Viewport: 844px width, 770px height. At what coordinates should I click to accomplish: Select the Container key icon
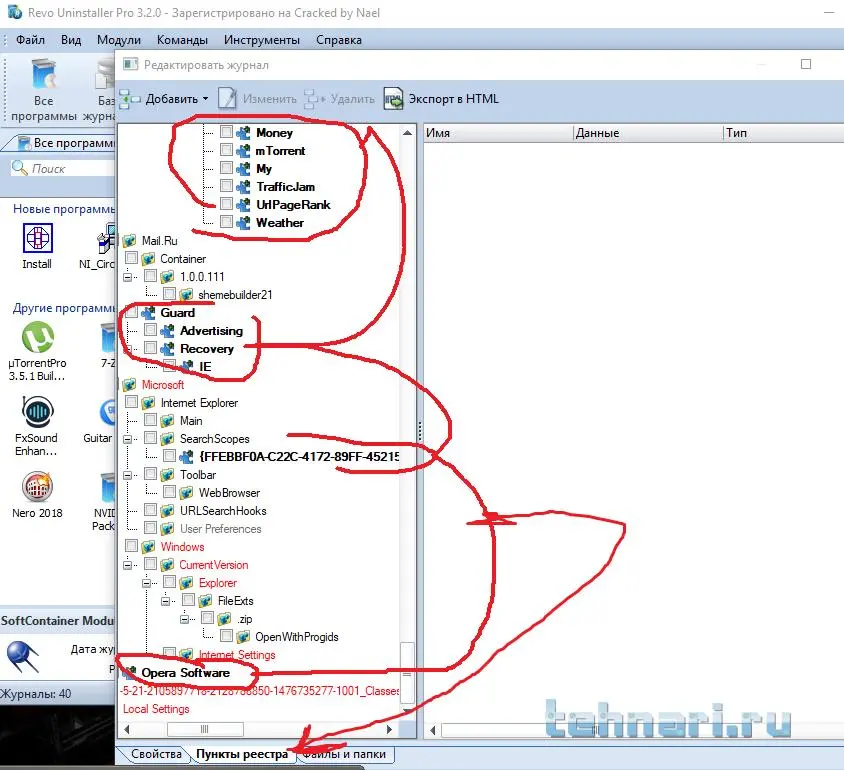149,259
